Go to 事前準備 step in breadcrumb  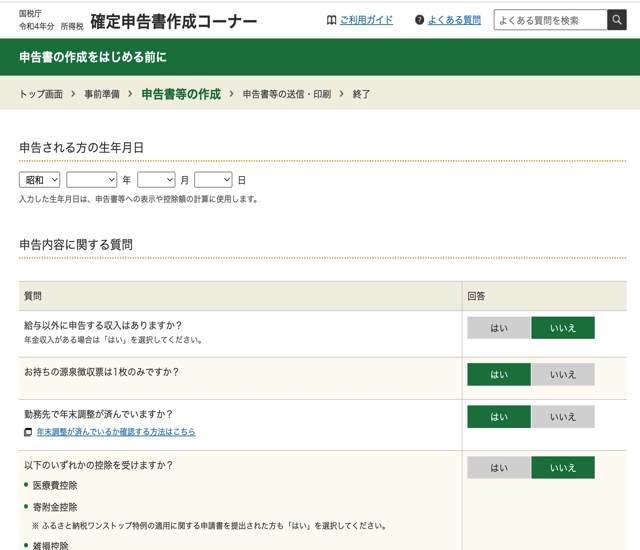(102, 94)
